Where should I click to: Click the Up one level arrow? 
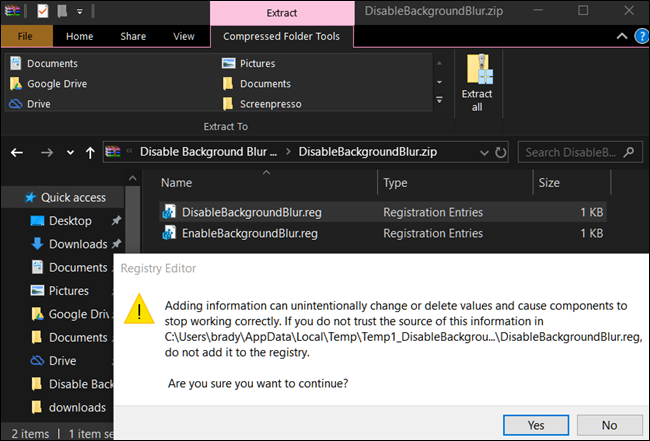pyautogui.click(x=91, y=153)
